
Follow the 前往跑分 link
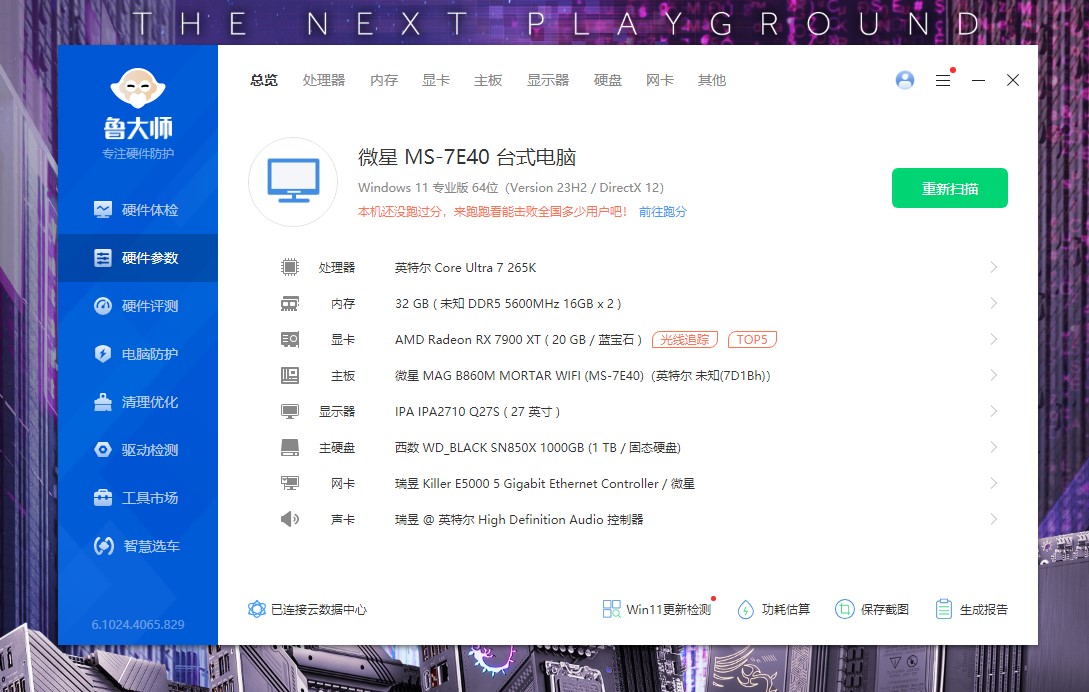(x=663, y=211)
